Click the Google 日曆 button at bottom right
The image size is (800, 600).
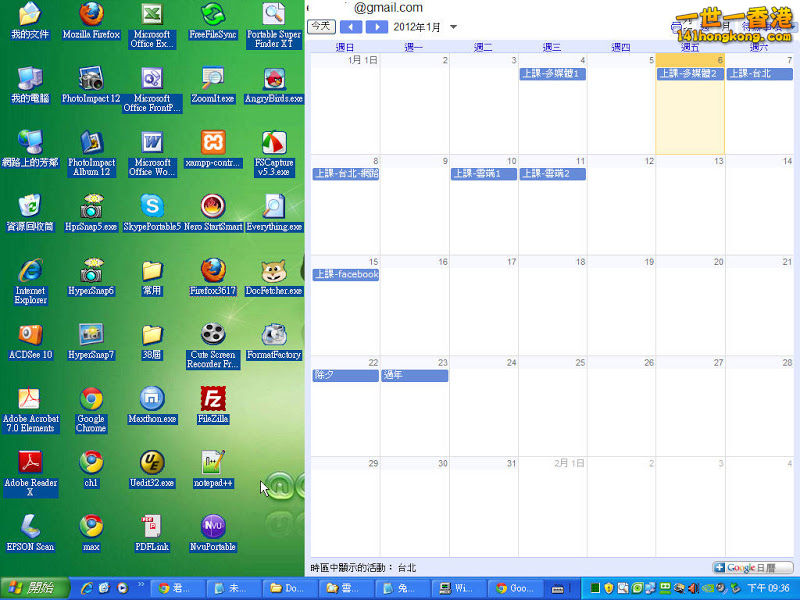[752, 567]
